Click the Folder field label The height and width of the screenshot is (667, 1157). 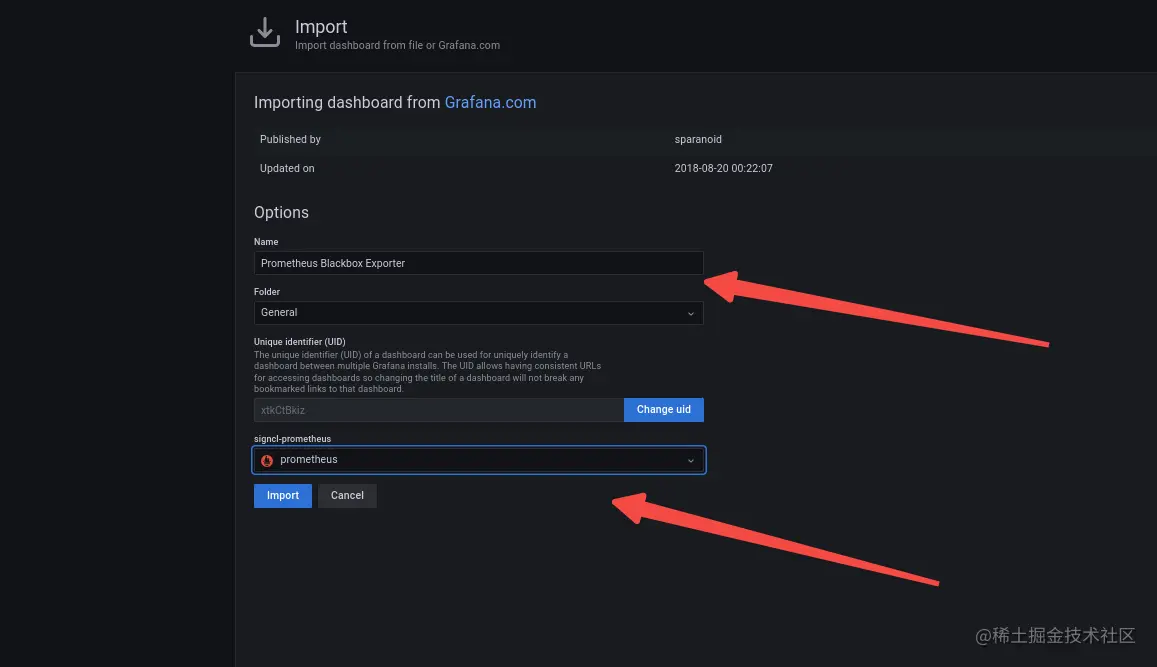click(267, 291)
